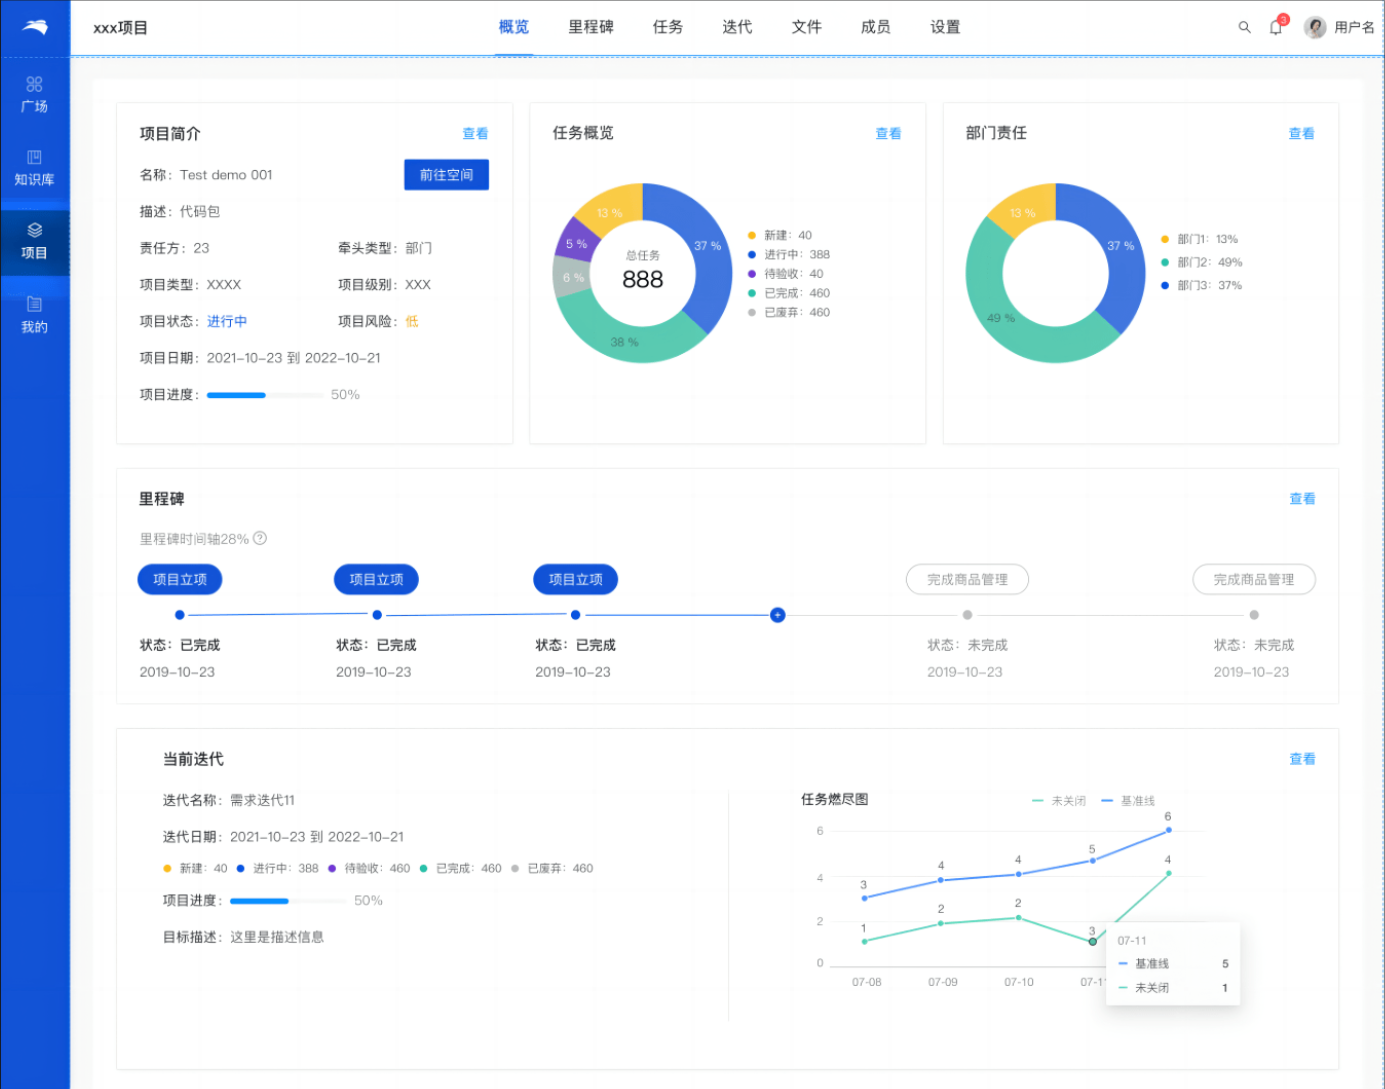Click the 前往空间 button
Viewport: 1385px width, 1089px height.
pyautogui.click(x=446, y=175)
